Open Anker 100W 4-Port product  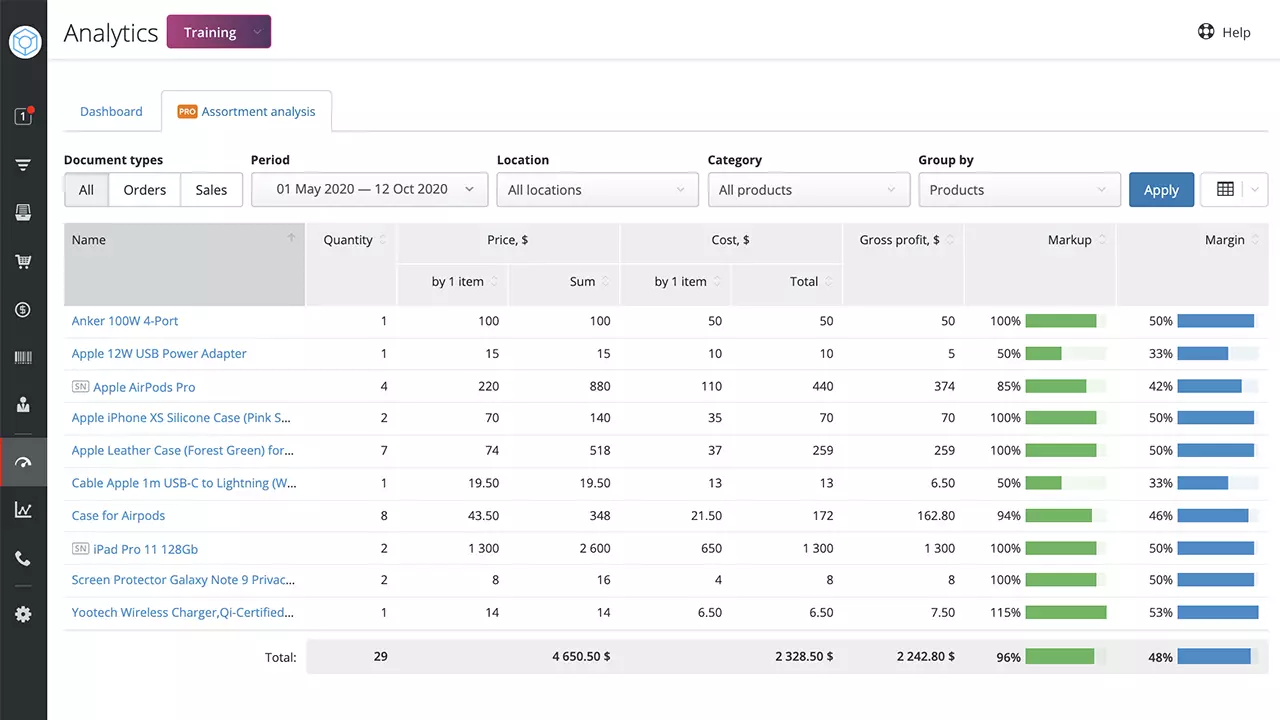click(125, 321)
